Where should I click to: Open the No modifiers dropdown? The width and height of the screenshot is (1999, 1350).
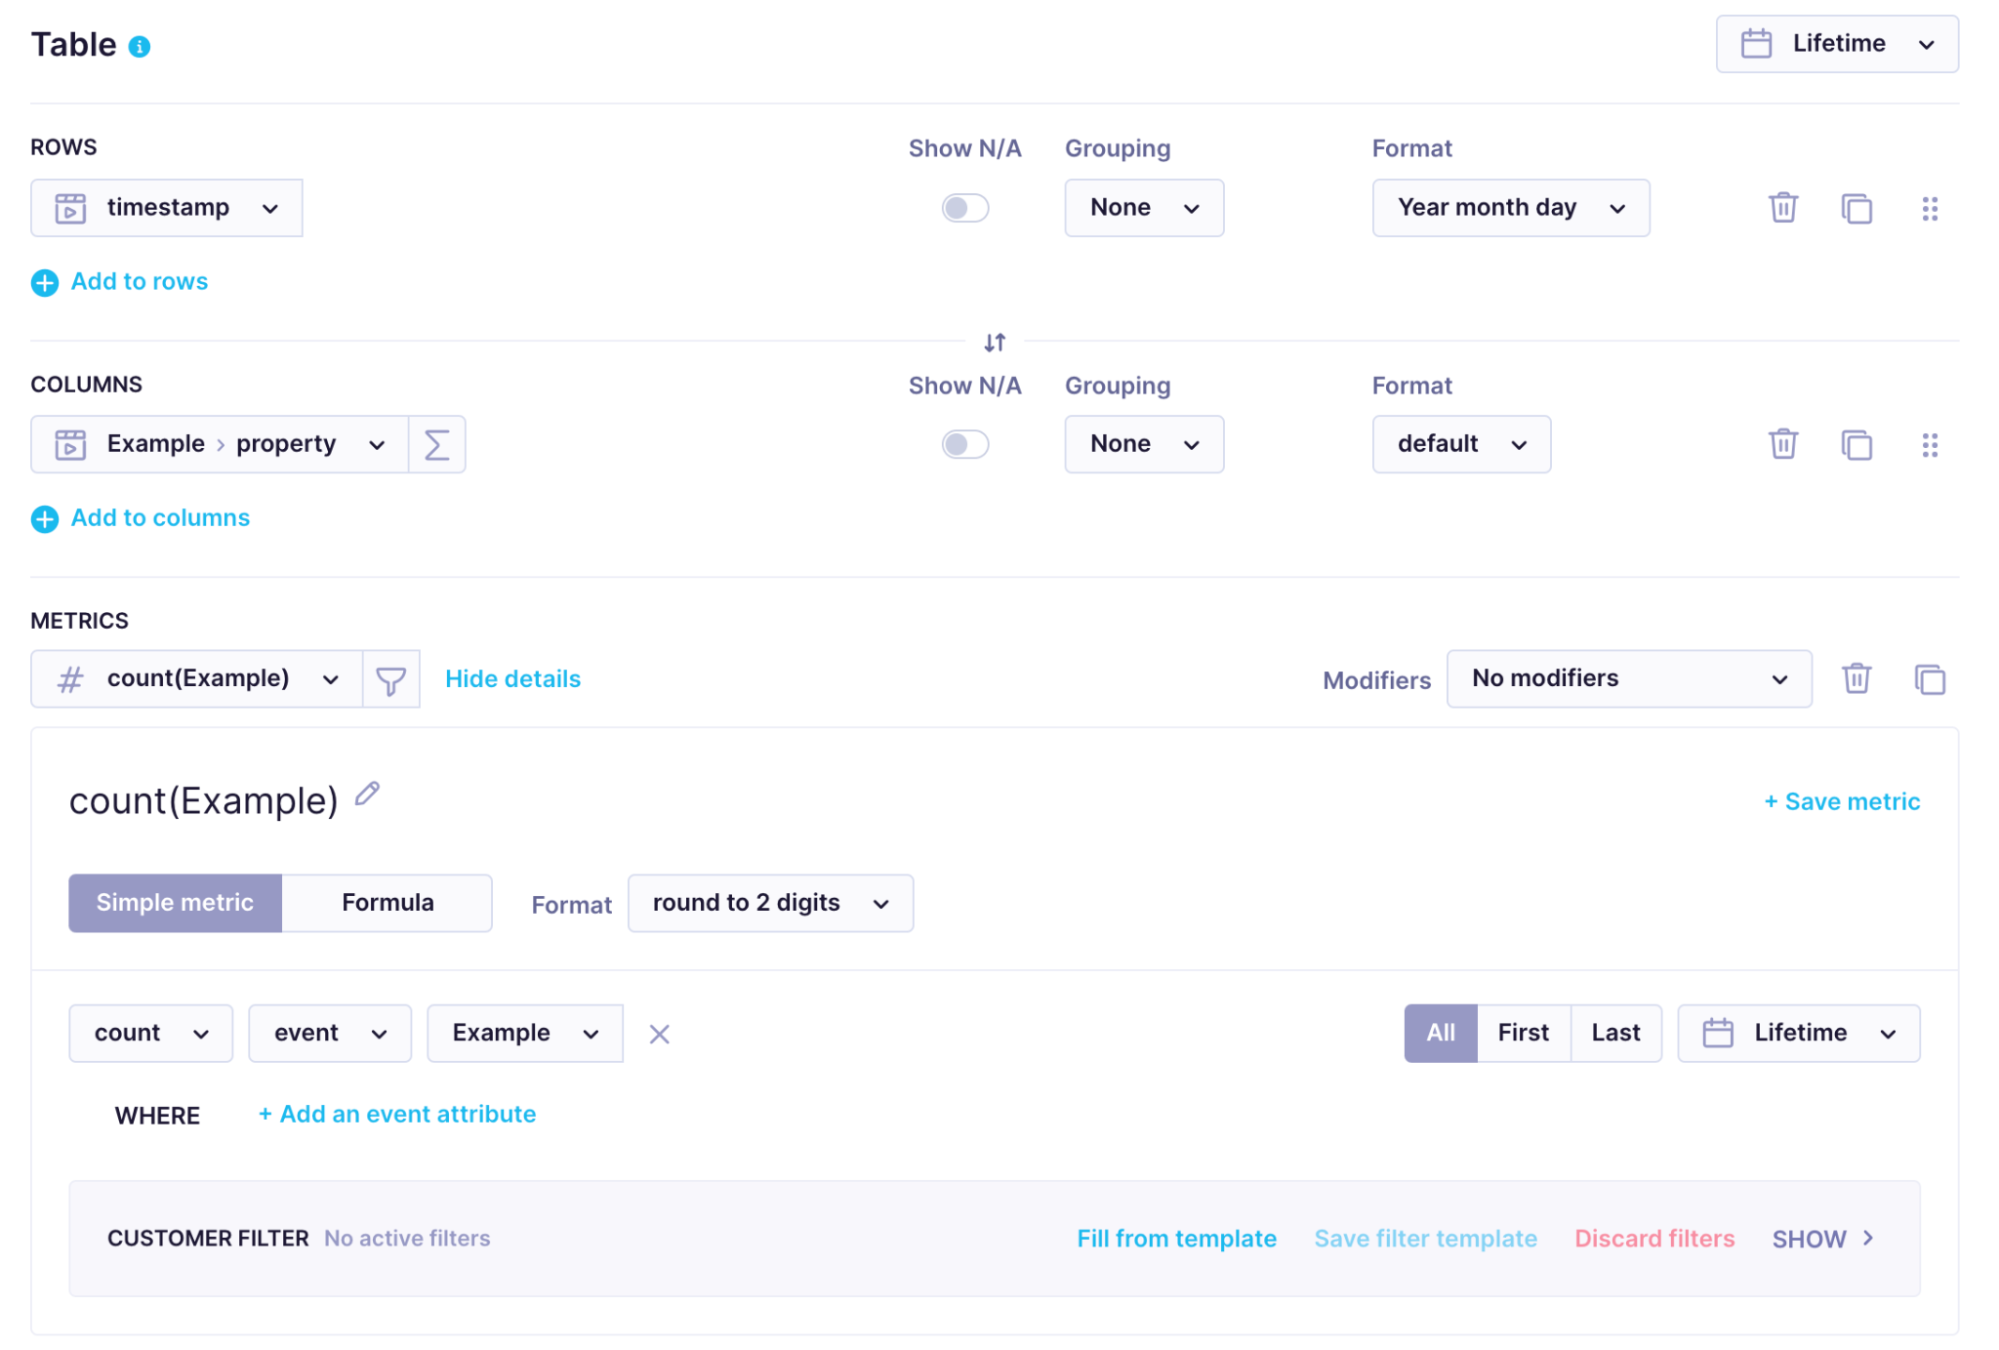1628,679
